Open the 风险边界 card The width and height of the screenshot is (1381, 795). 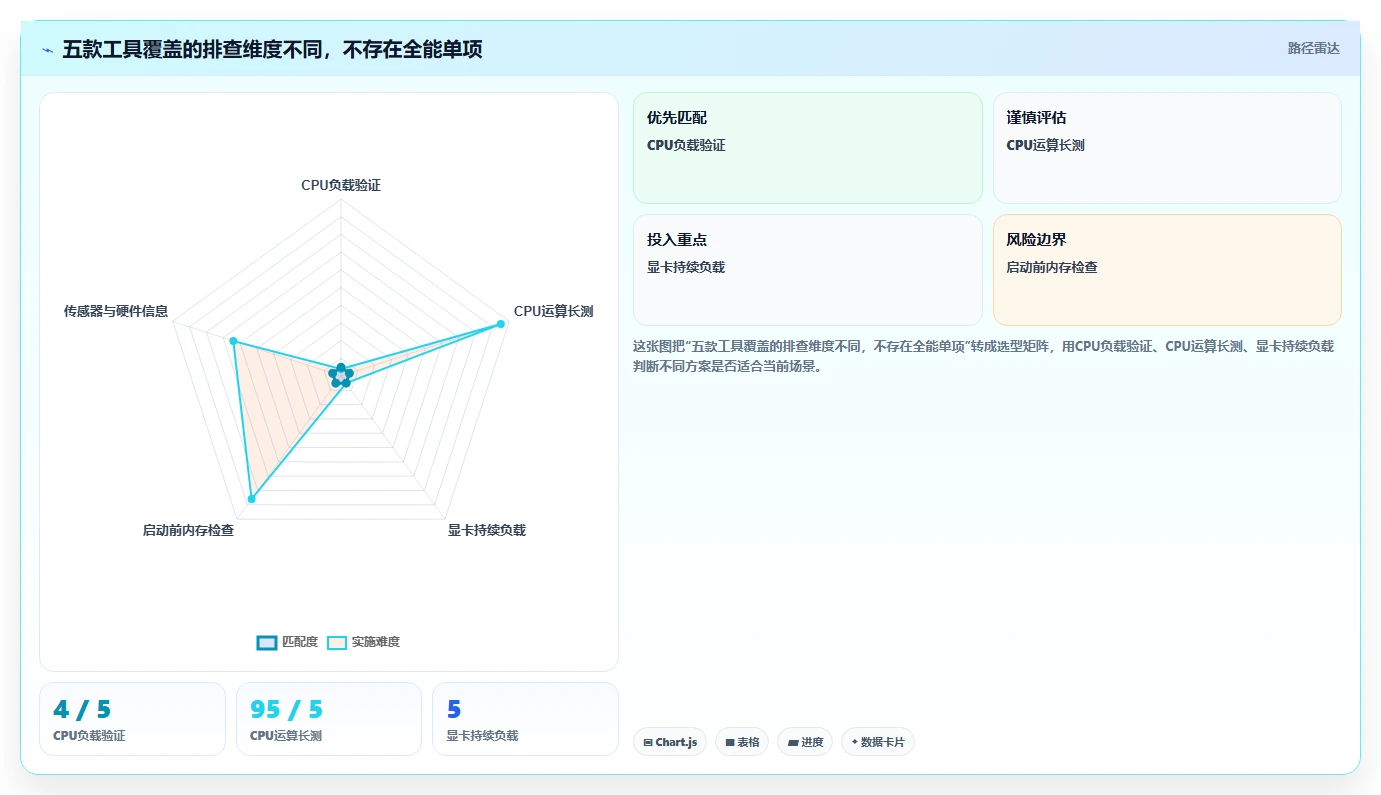coord(1167,270)
